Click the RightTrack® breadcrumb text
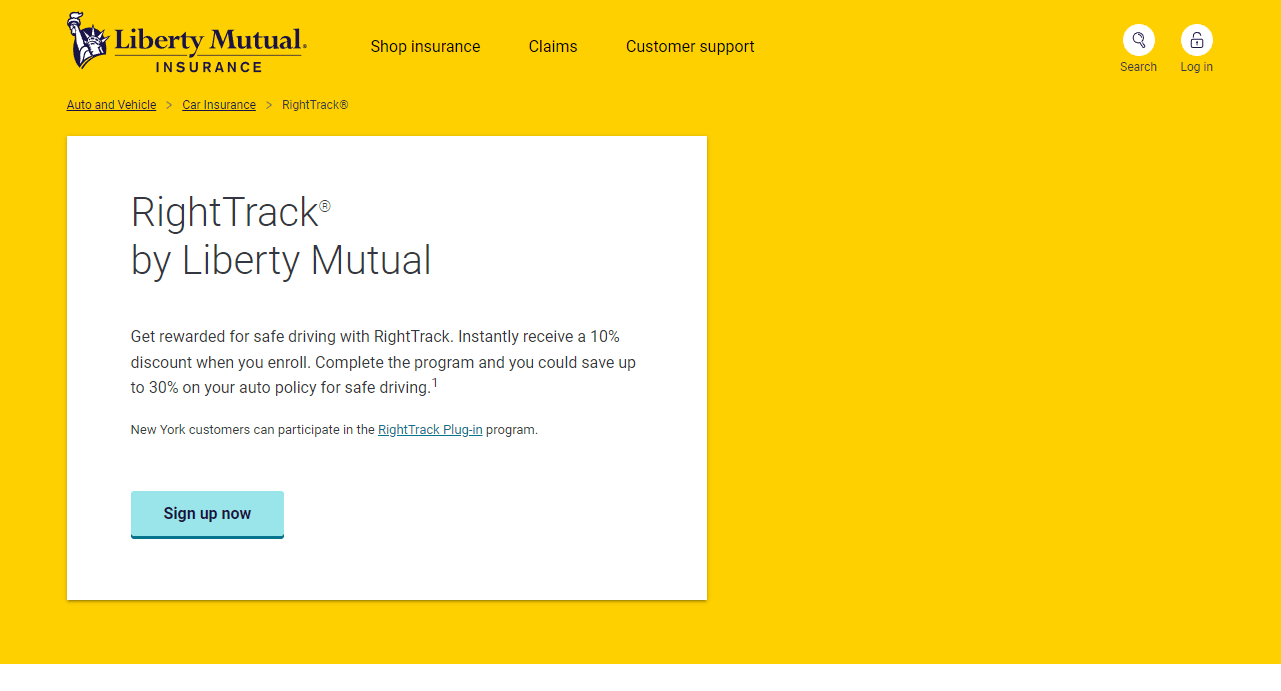The width and height of the screenshot is (1281, 691). [x=315, y=105]
